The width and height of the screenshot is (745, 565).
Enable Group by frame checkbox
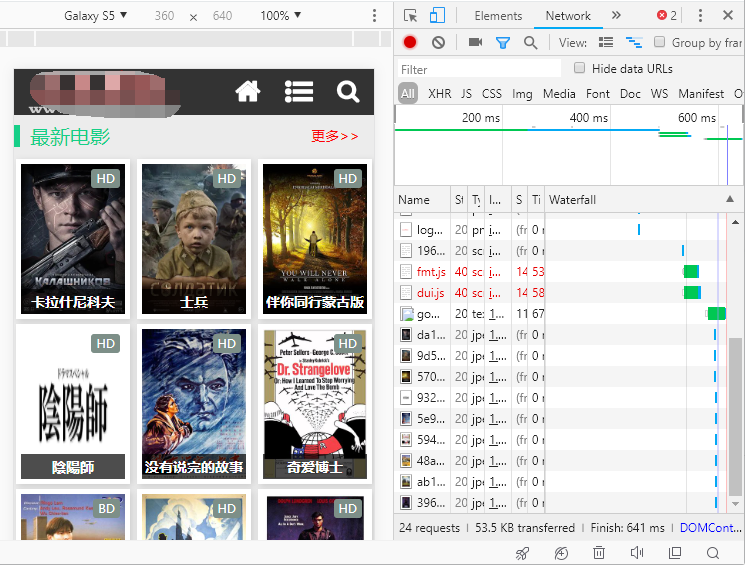(659, 42)
